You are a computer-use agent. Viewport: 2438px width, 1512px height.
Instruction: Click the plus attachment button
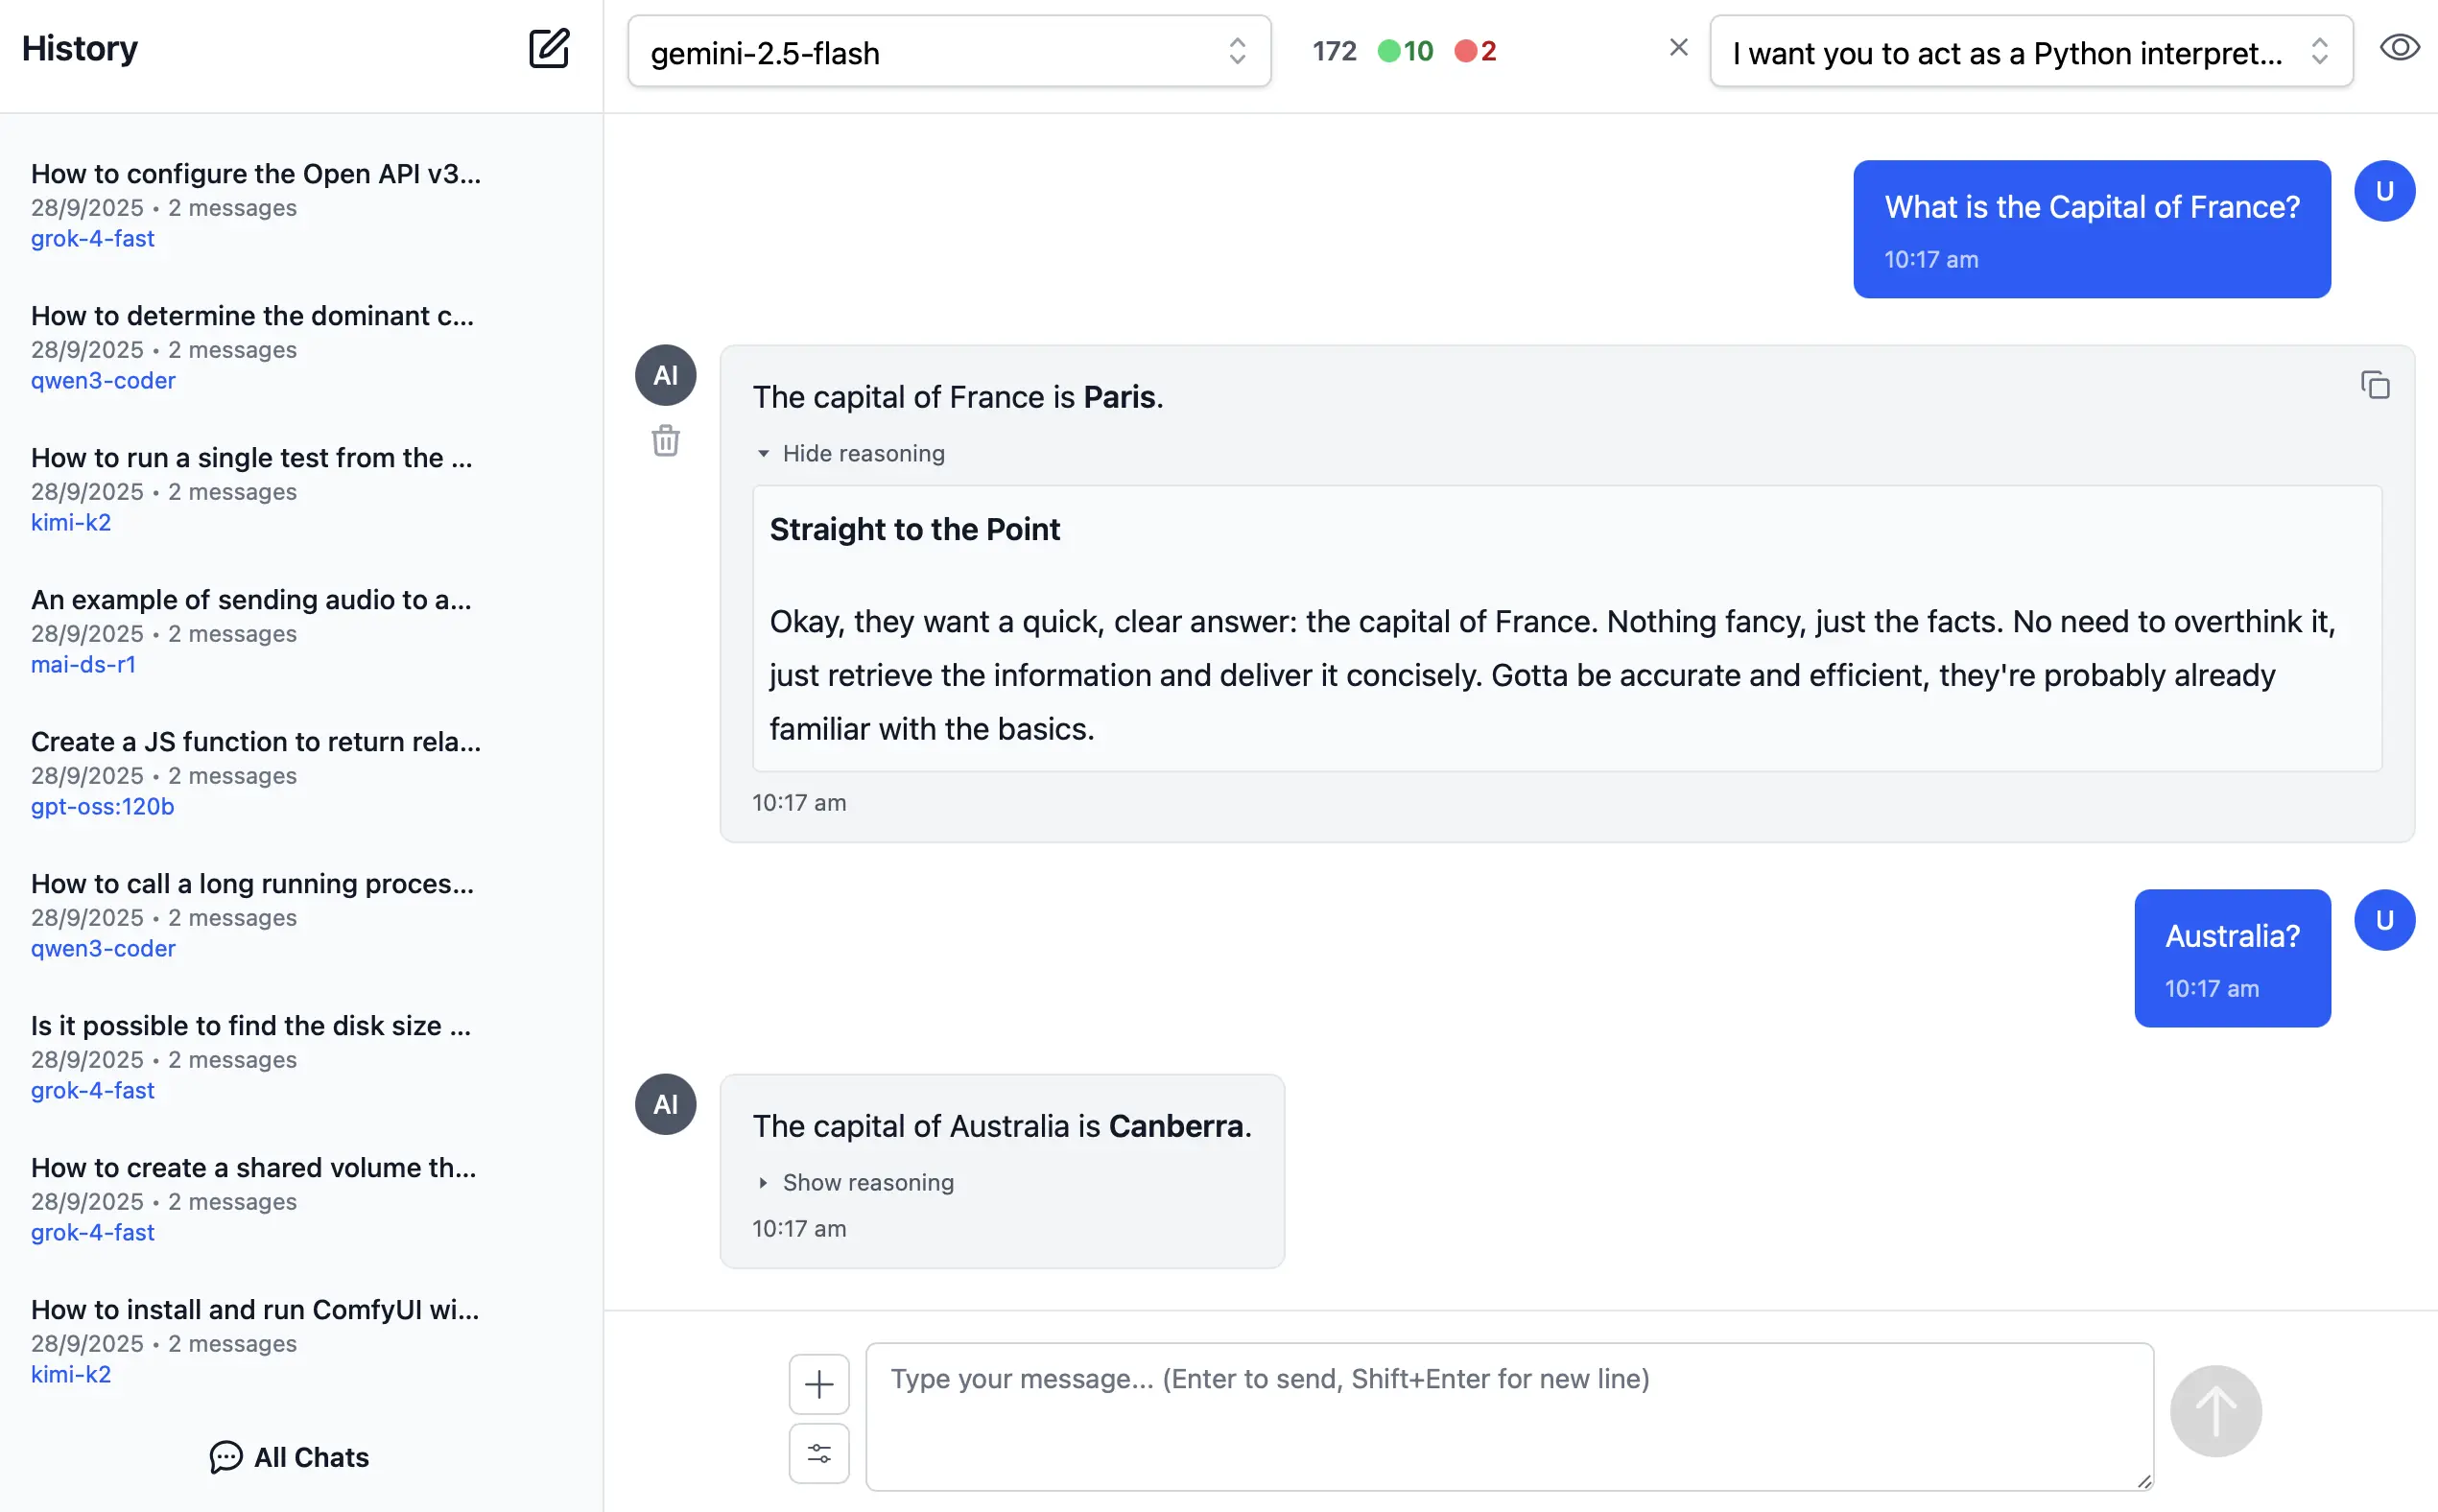coord(818,1384)
